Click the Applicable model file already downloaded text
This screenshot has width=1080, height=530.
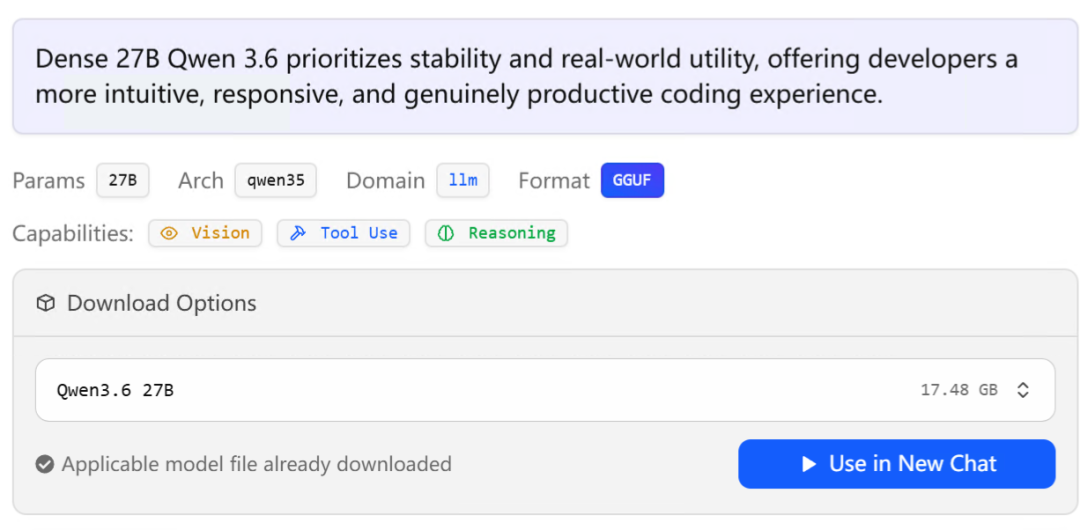point(256,464)
